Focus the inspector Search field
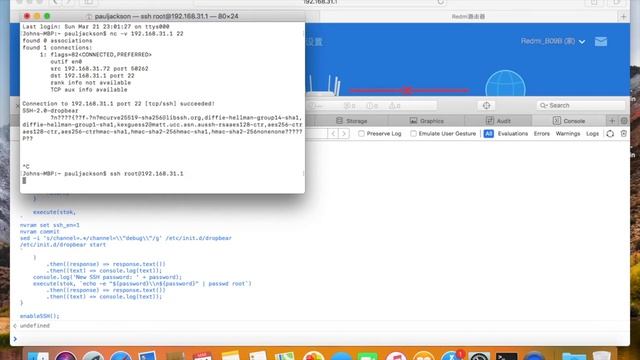Viewport: 640px width, 360px height. coord(581,105)
